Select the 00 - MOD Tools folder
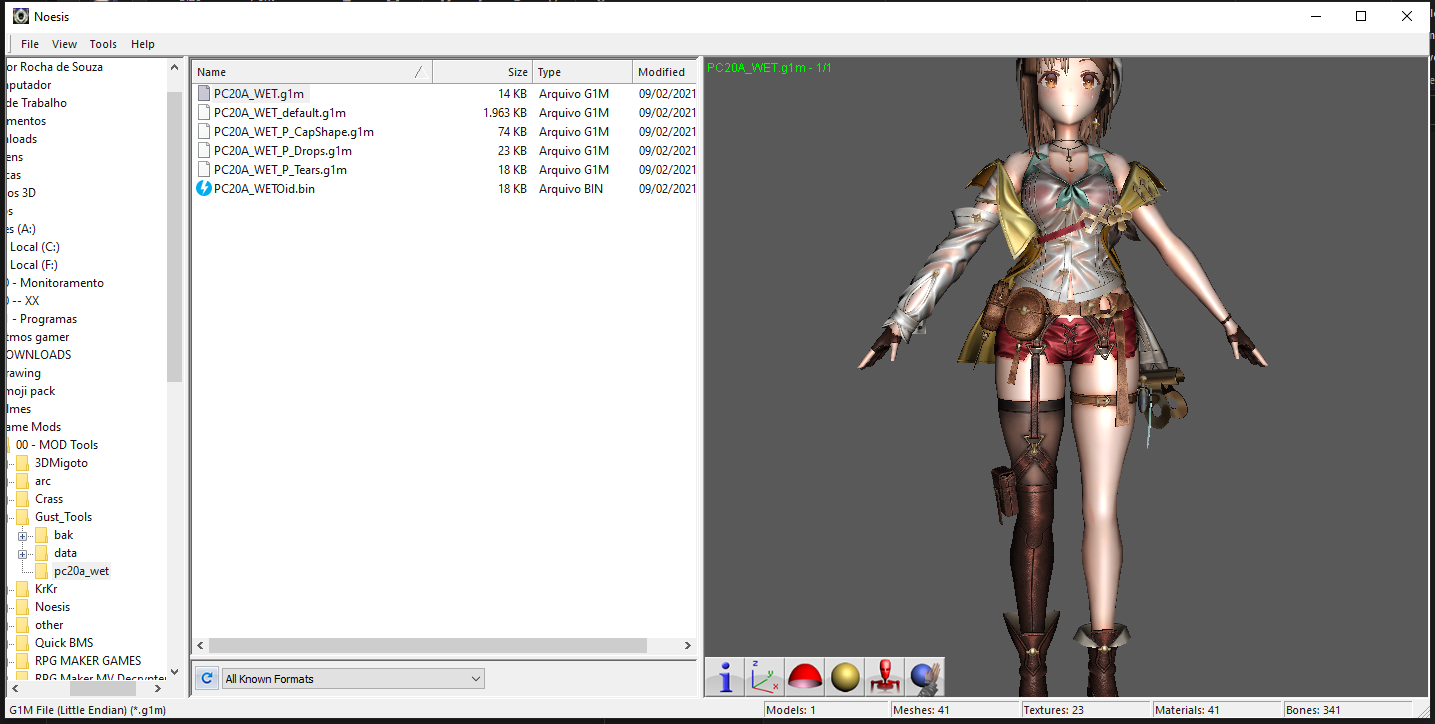 coord(56,445)
